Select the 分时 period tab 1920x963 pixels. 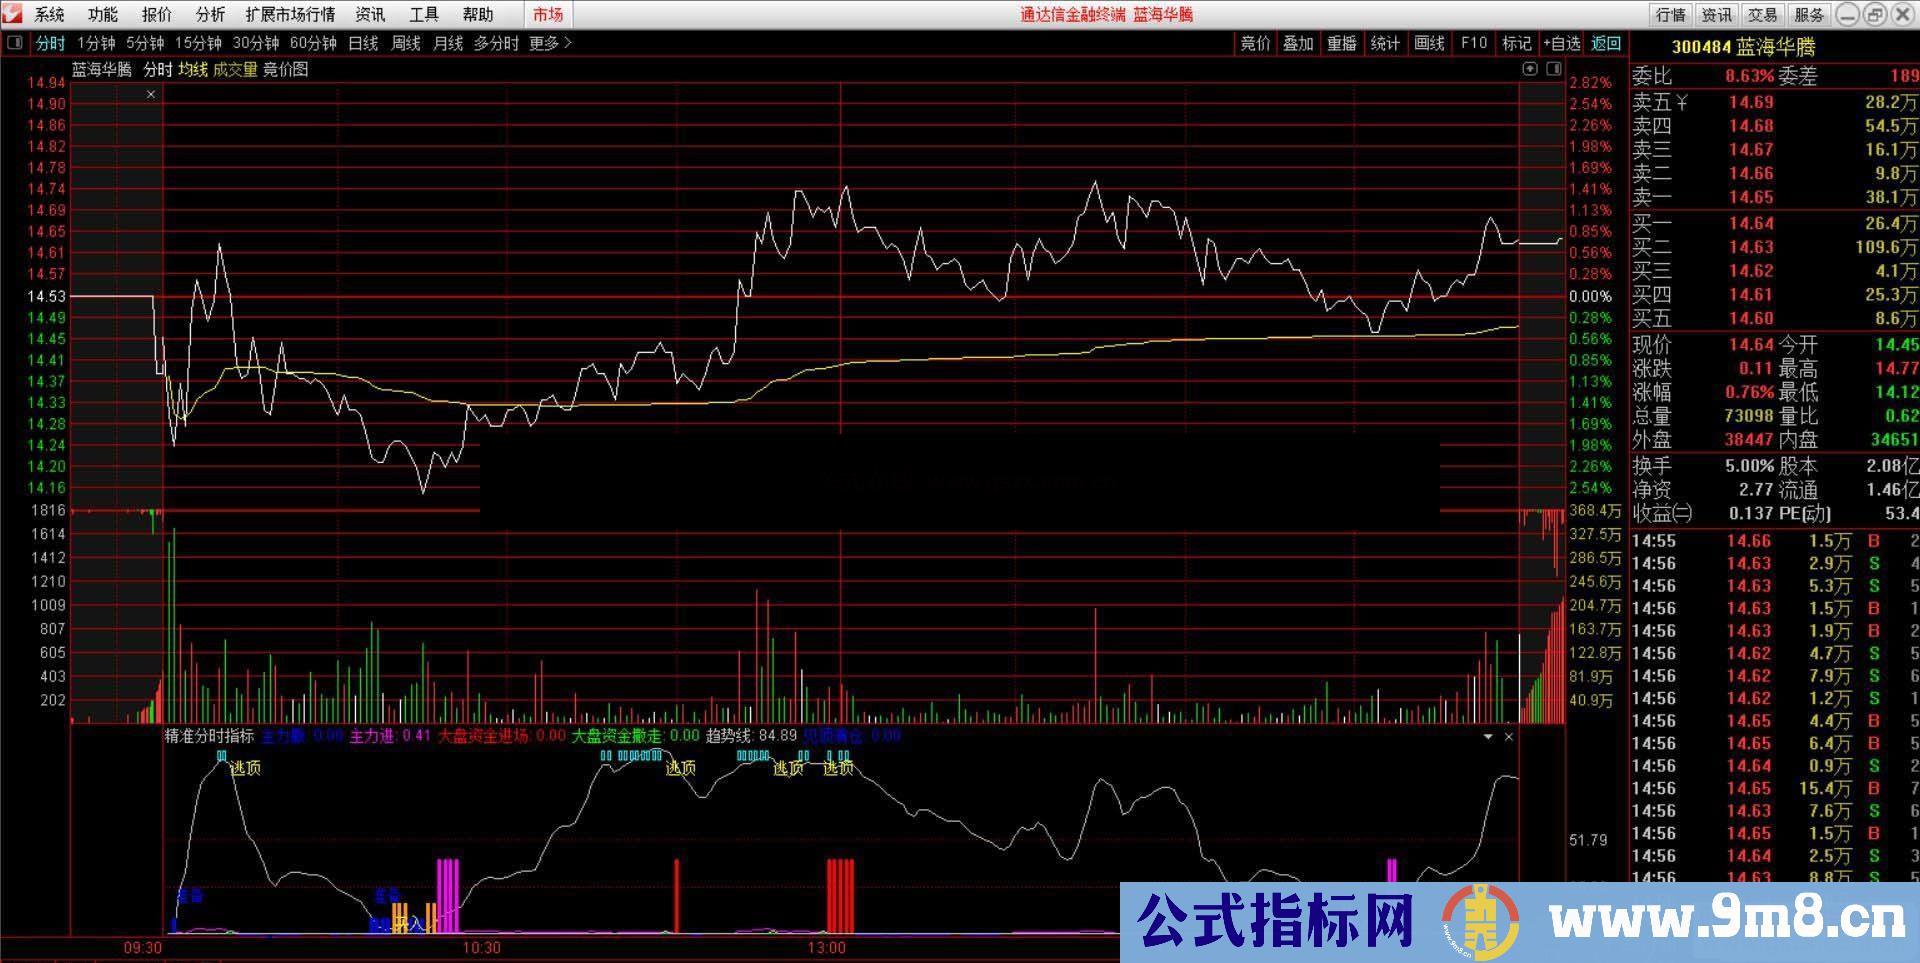pos(50,43)
